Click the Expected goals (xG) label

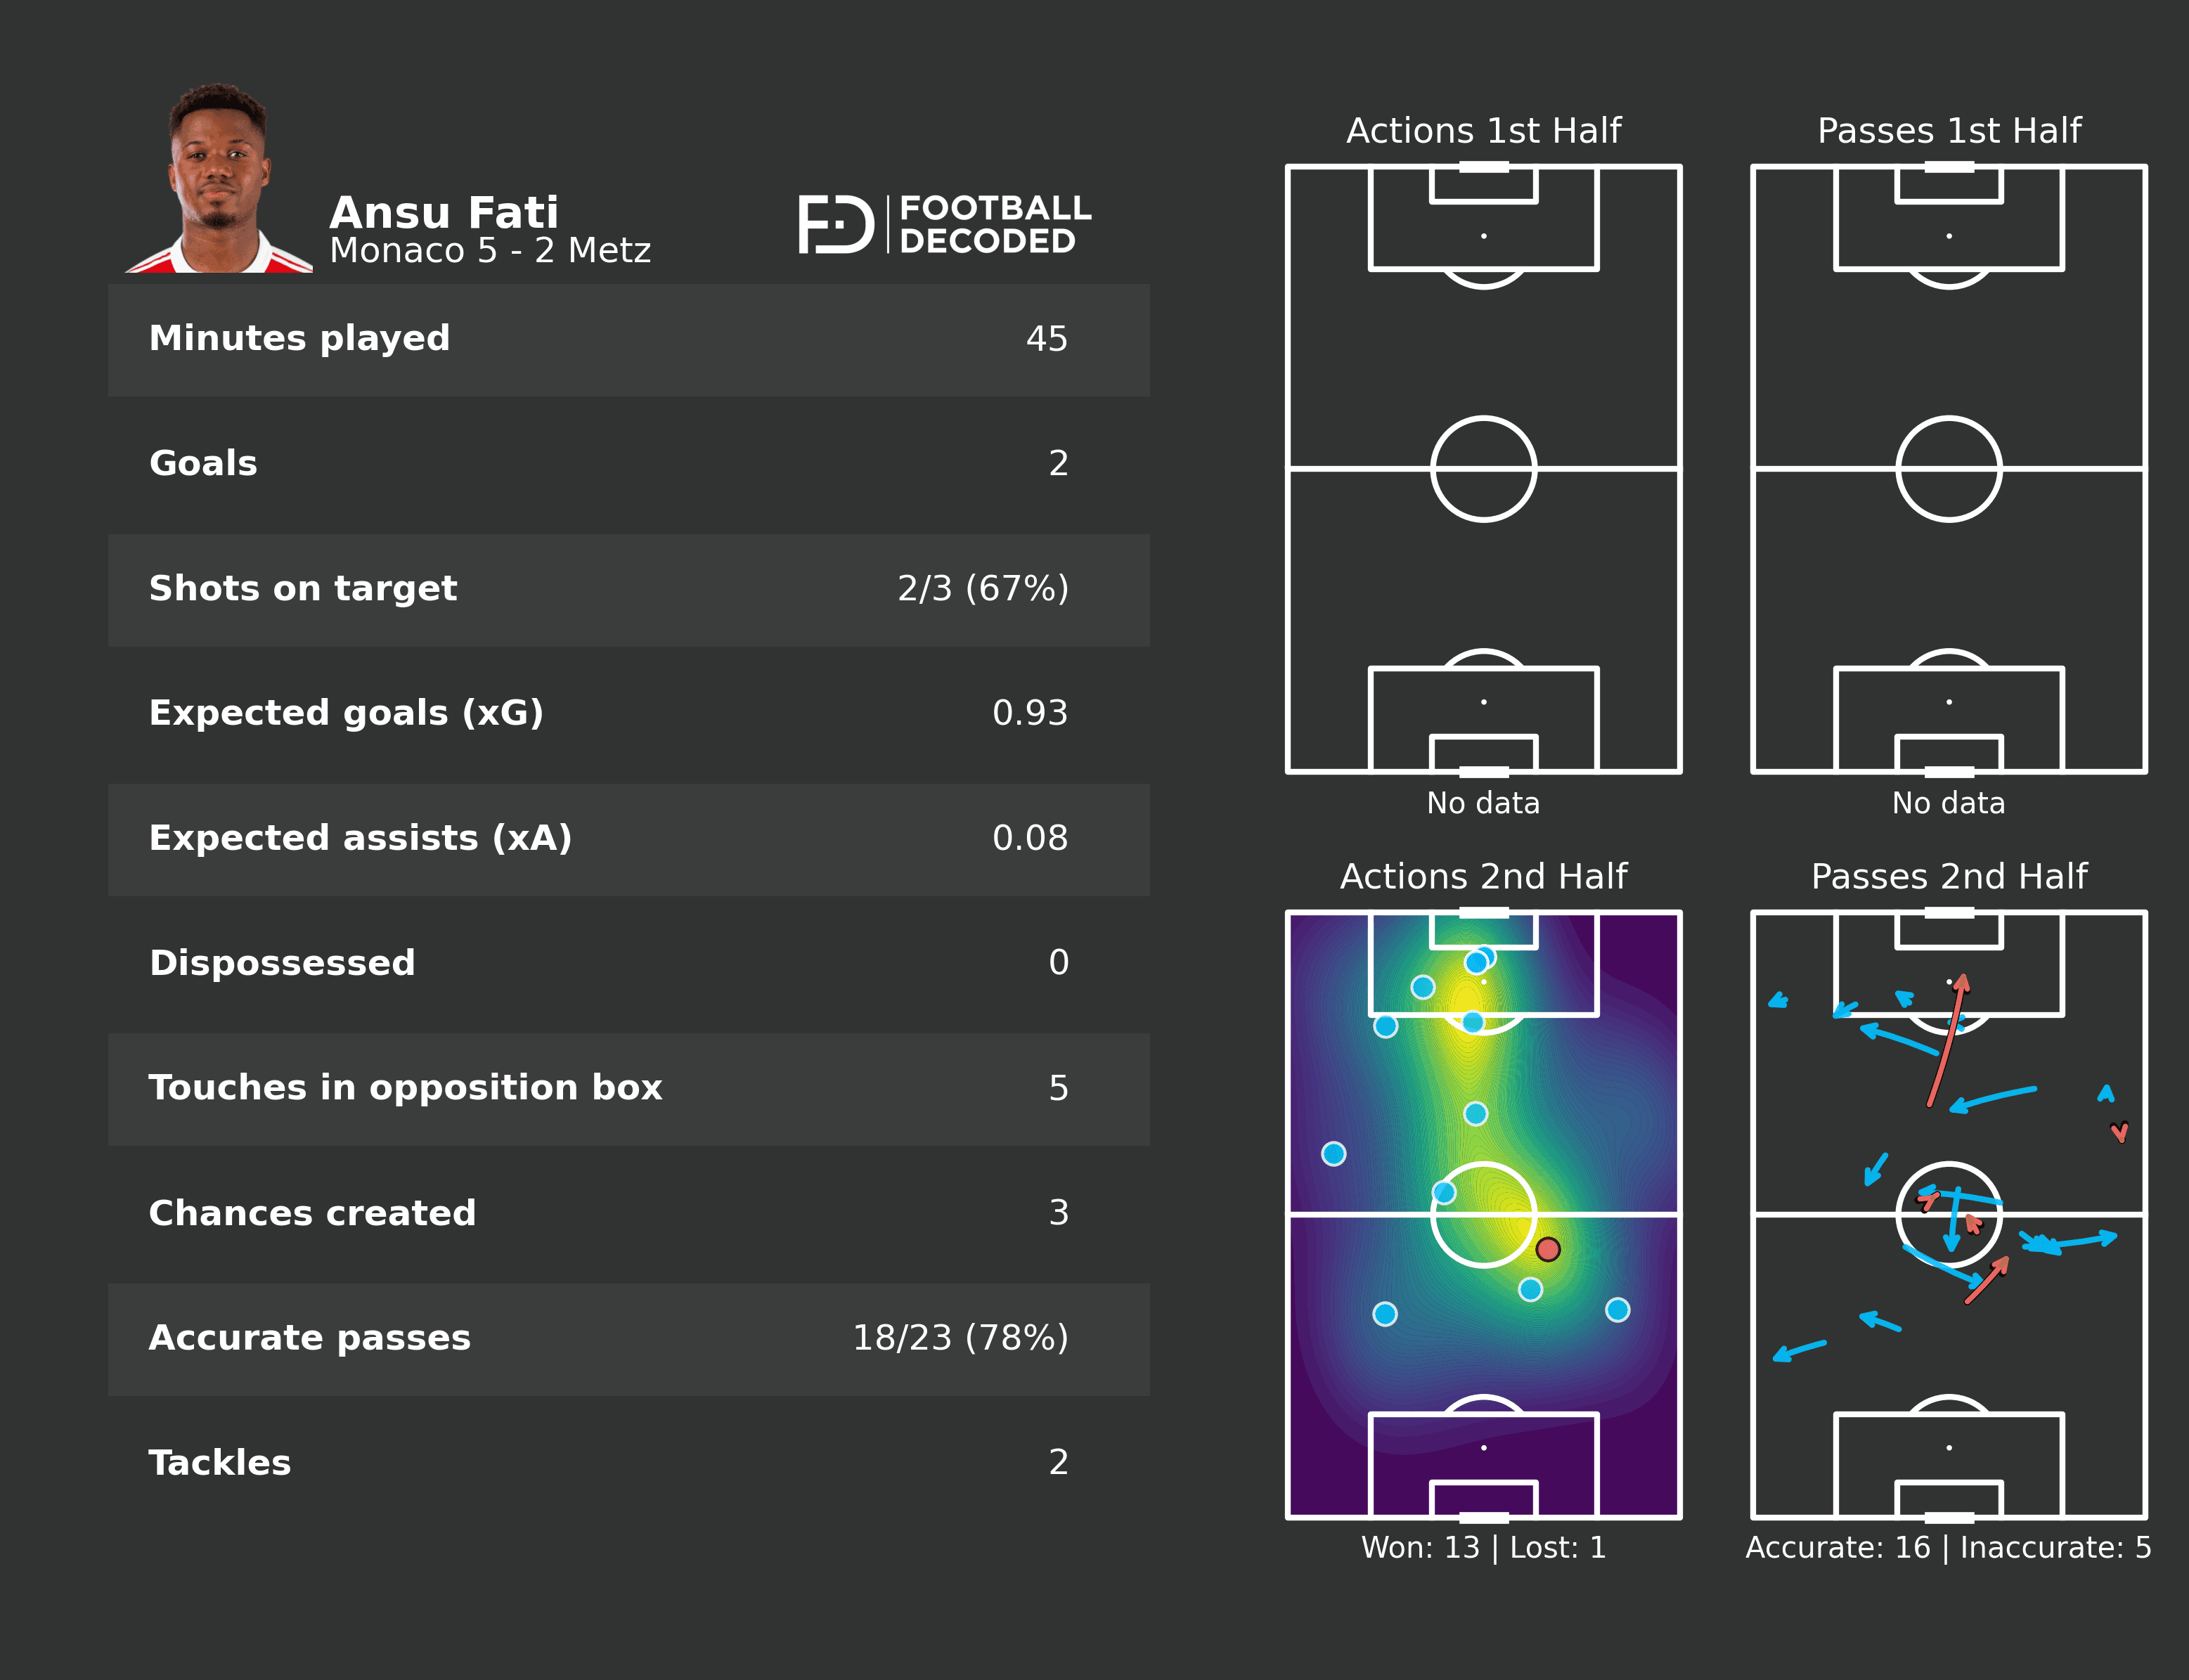tap(346, 713)
